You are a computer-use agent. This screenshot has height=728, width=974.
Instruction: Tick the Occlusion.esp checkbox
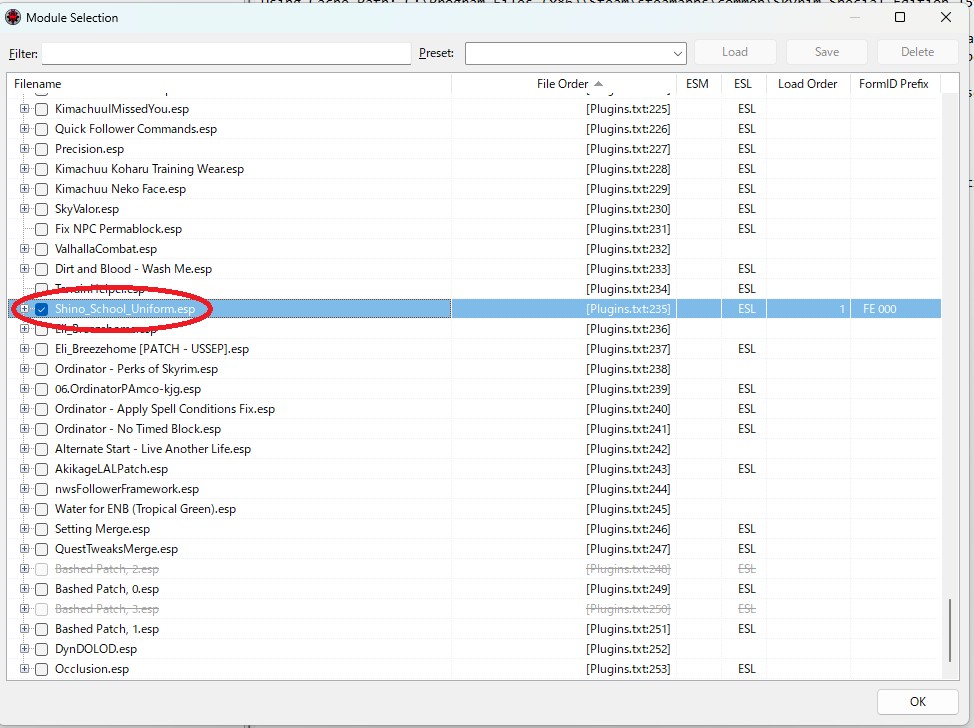coord(41,669)
